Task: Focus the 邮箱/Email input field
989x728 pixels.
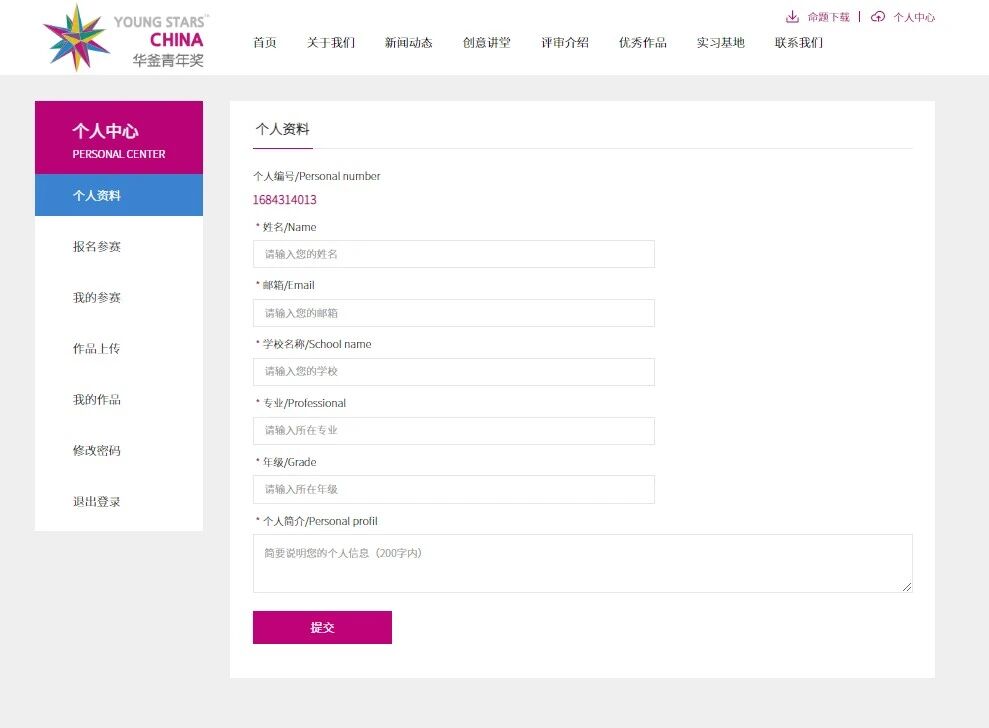Action: (453, 313)
